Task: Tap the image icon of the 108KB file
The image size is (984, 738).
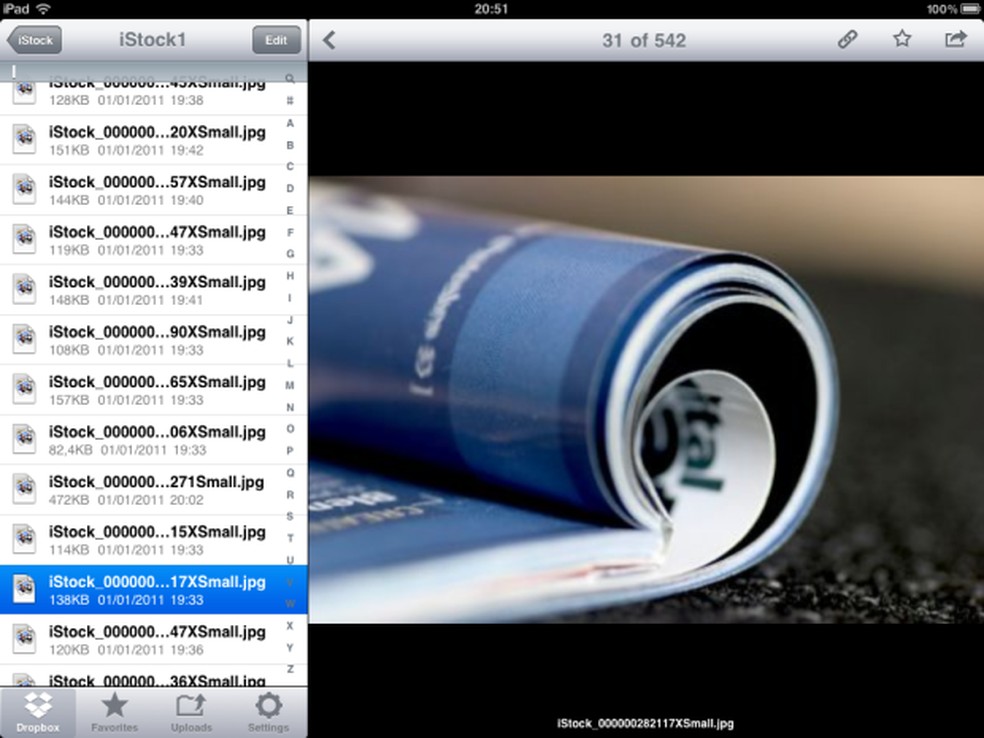Action: tap(24, 340)
